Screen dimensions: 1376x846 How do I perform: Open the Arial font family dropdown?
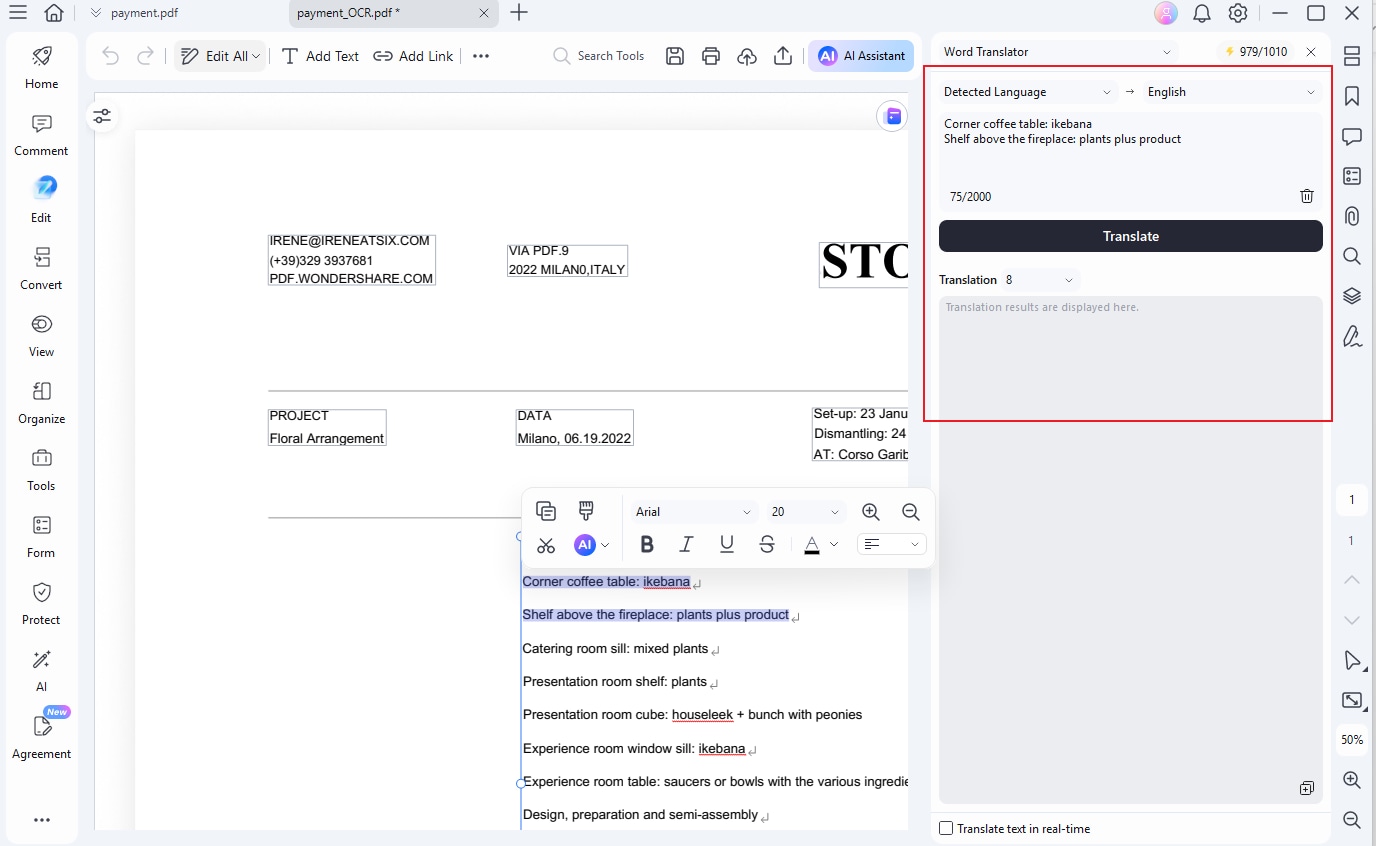(693, 512)
